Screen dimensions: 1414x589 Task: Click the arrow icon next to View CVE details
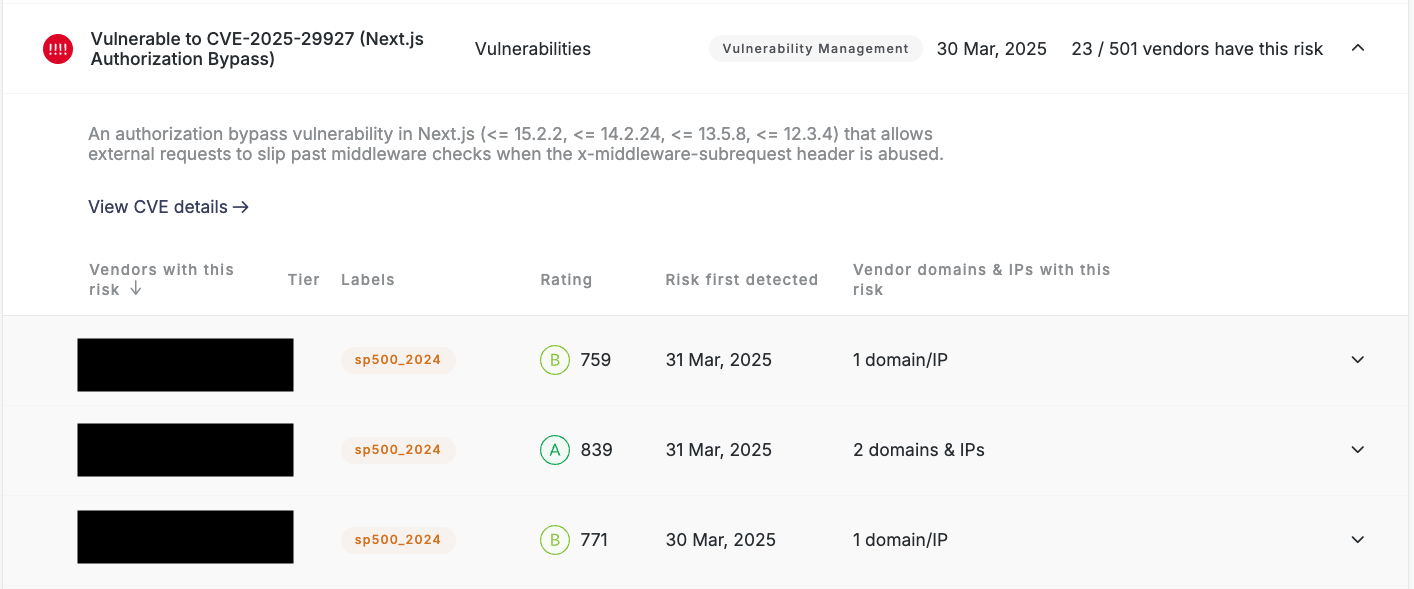coord(241,206)
